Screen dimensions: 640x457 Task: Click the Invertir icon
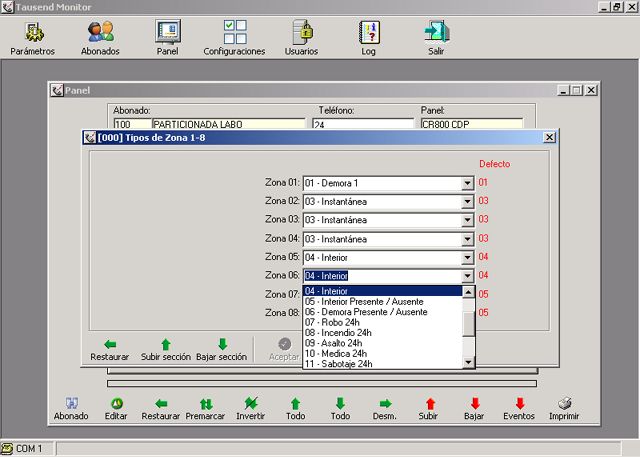(251, 404)
